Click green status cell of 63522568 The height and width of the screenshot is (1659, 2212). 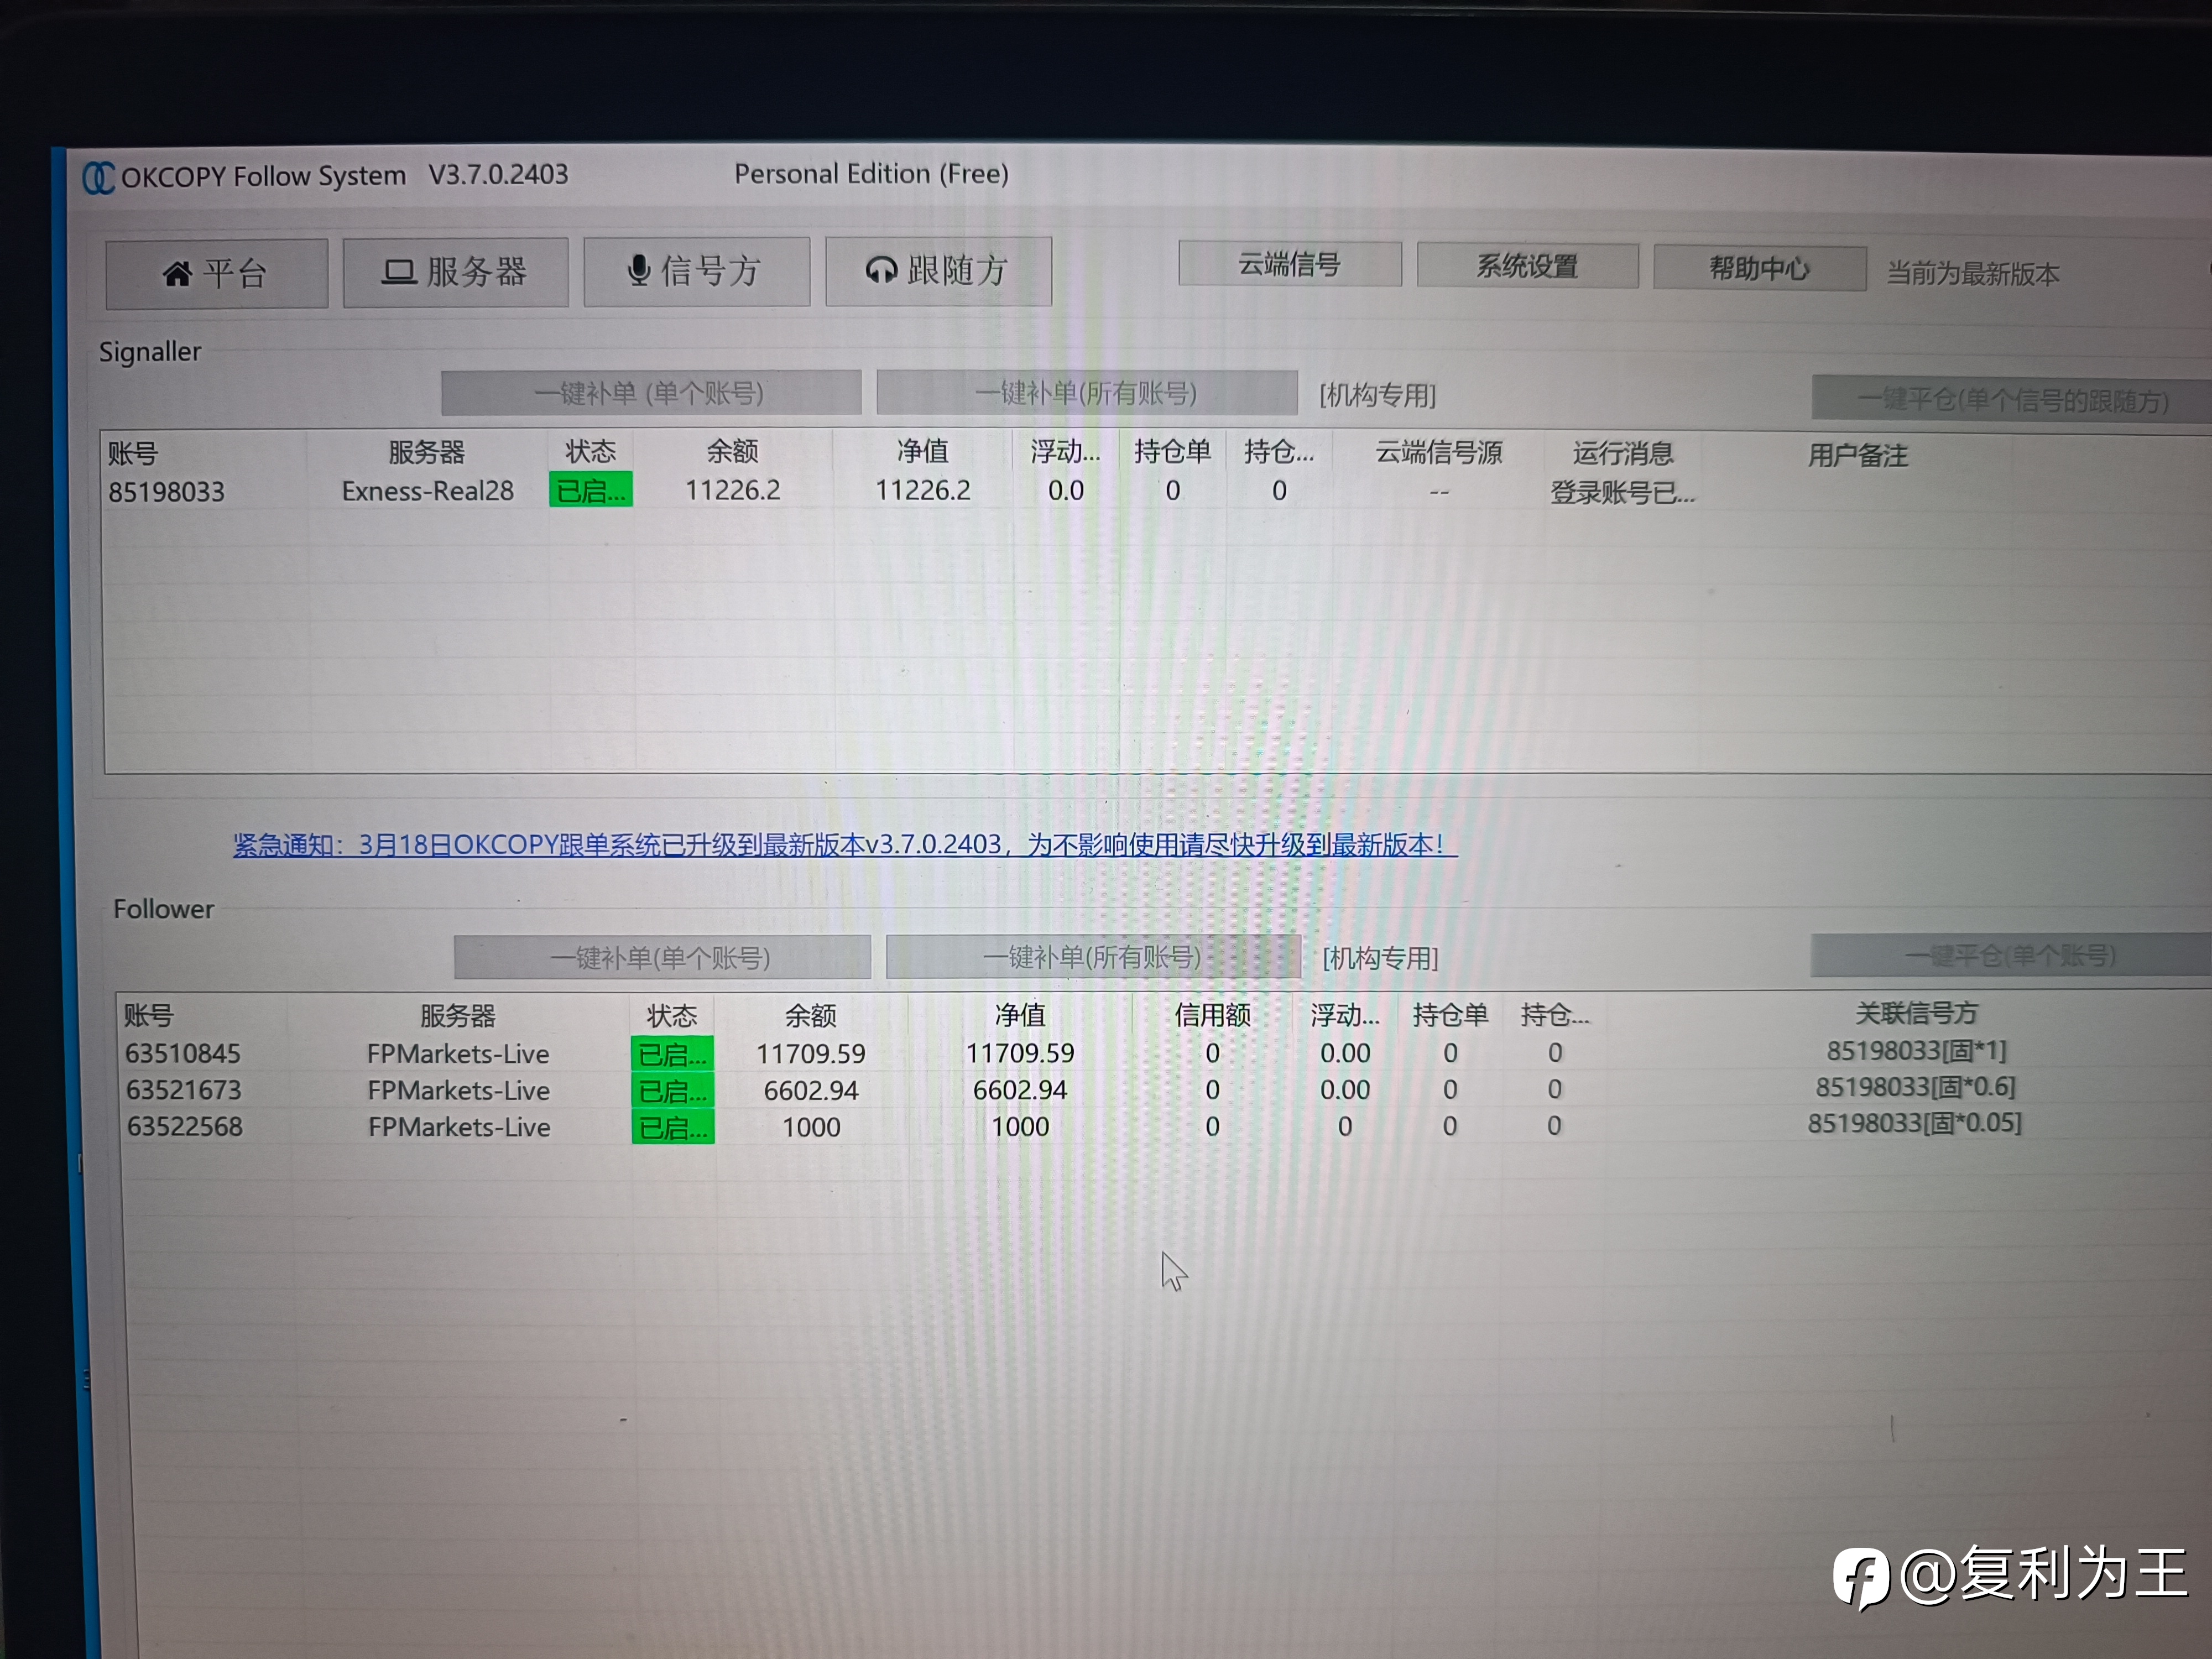click(x=672, y=1127)
